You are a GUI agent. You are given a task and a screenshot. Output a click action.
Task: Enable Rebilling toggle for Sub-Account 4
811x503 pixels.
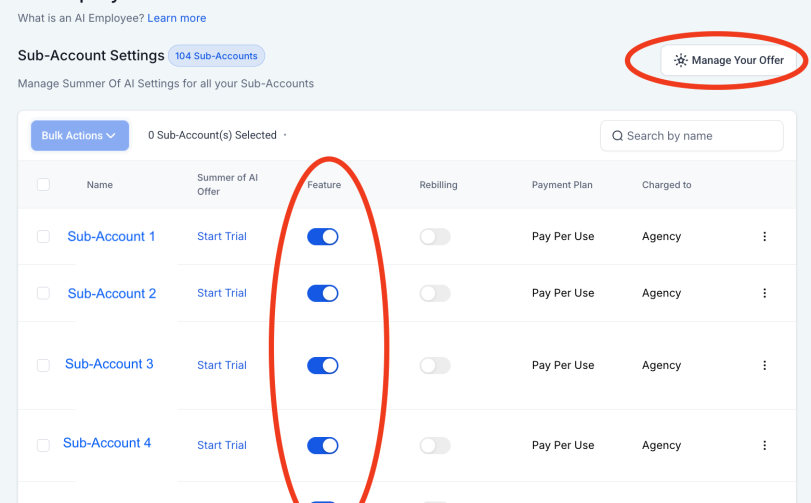[435, 445]
